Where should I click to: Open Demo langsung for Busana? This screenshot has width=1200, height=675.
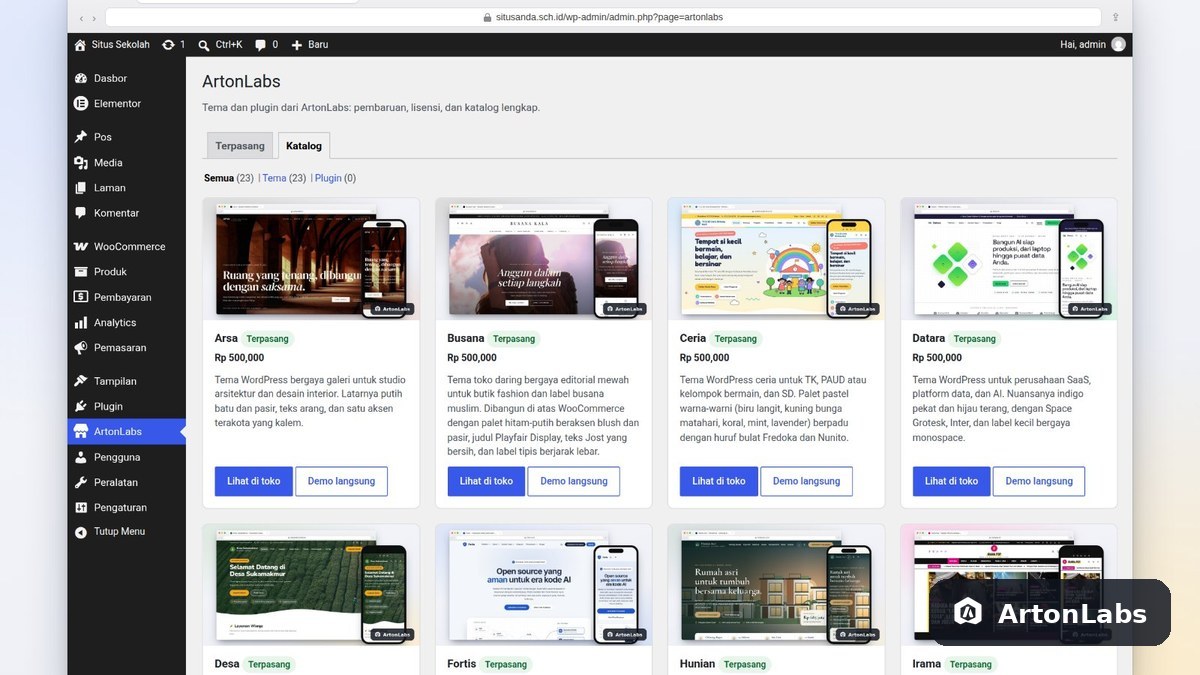coord(574,481)
